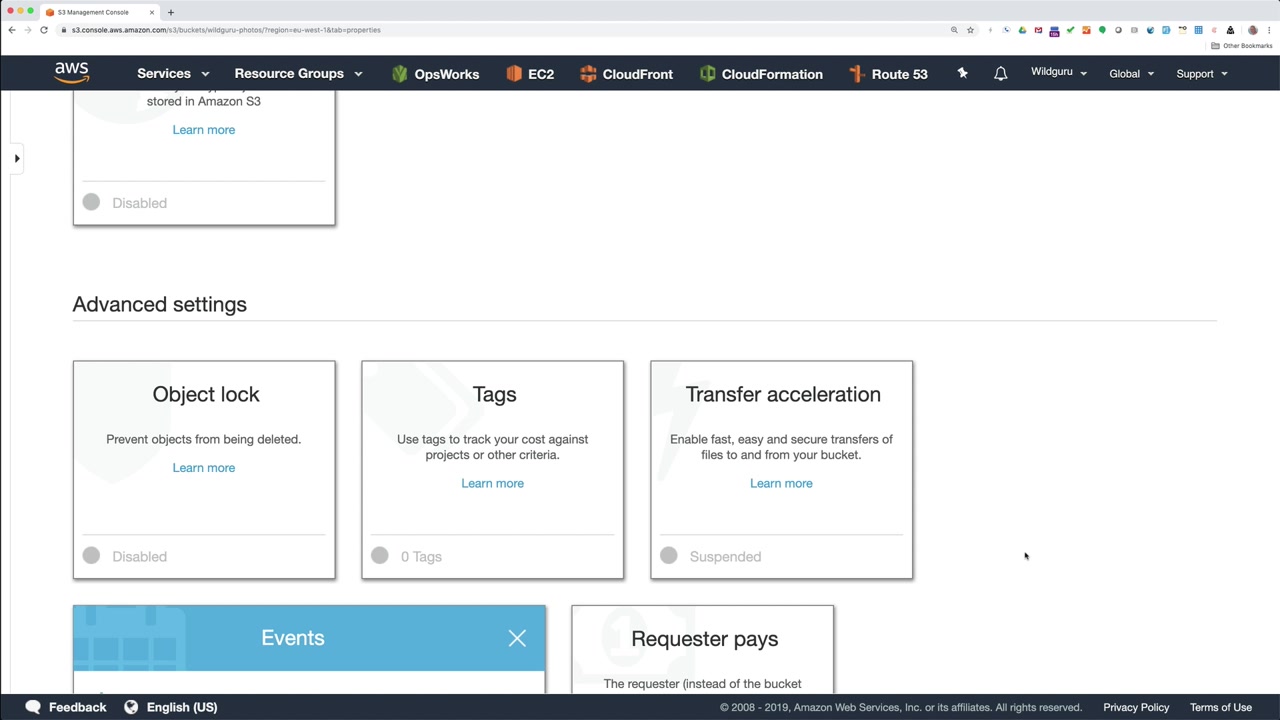1280x720 pixels.
Task: Open the Support dropdown
Action: (1202, 74)
